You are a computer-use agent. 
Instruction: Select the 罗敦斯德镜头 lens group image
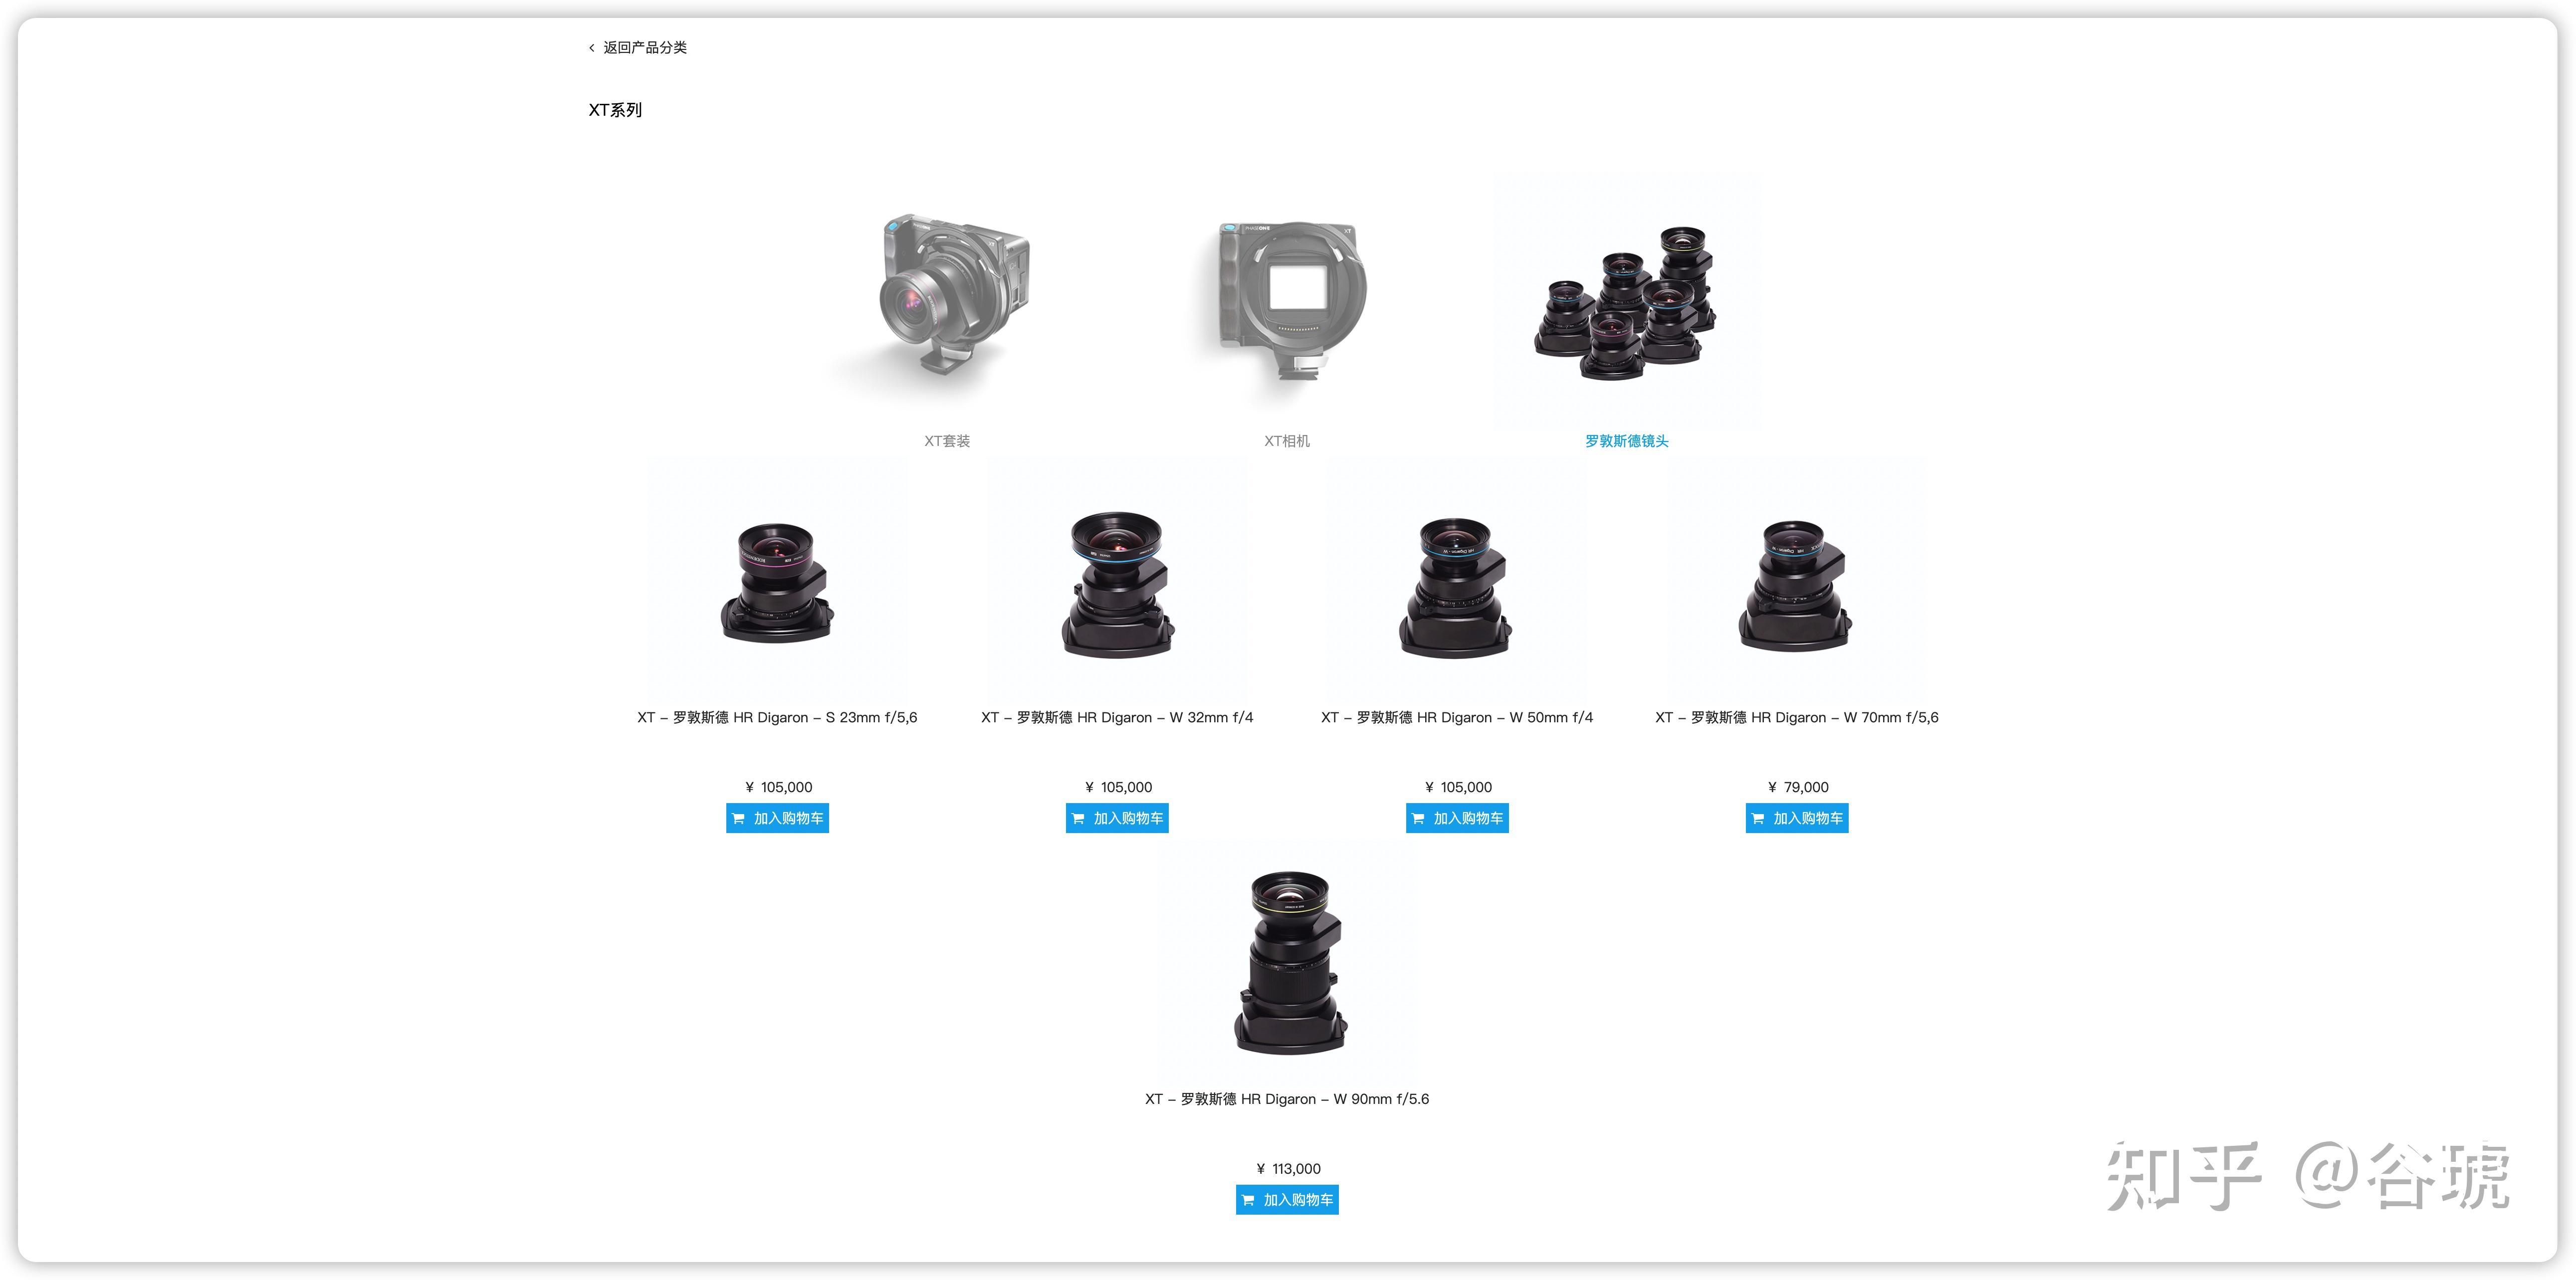1626,300
